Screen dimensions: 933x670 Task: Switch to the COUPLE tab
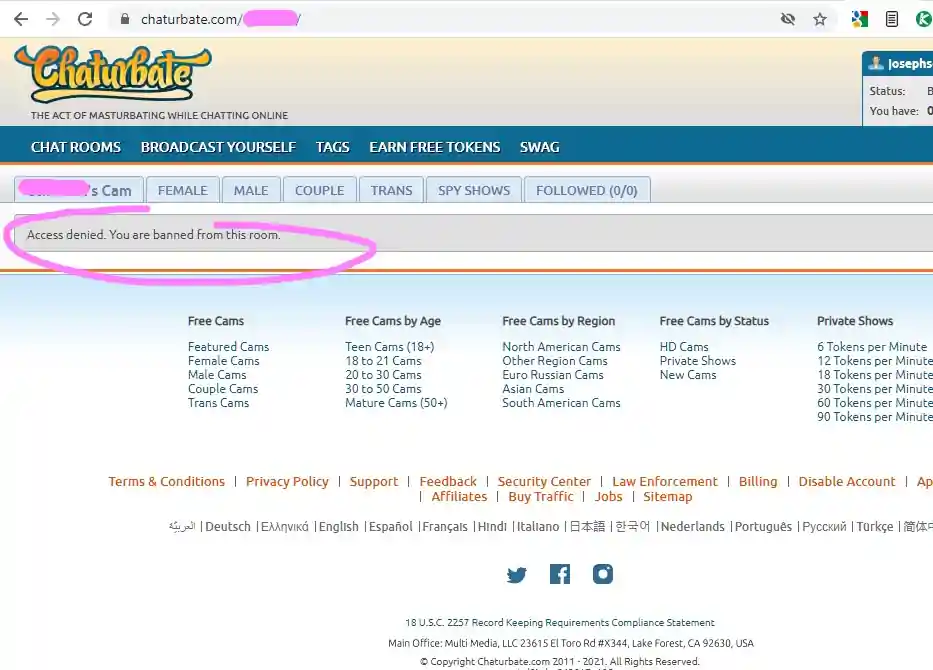point(320,190)
